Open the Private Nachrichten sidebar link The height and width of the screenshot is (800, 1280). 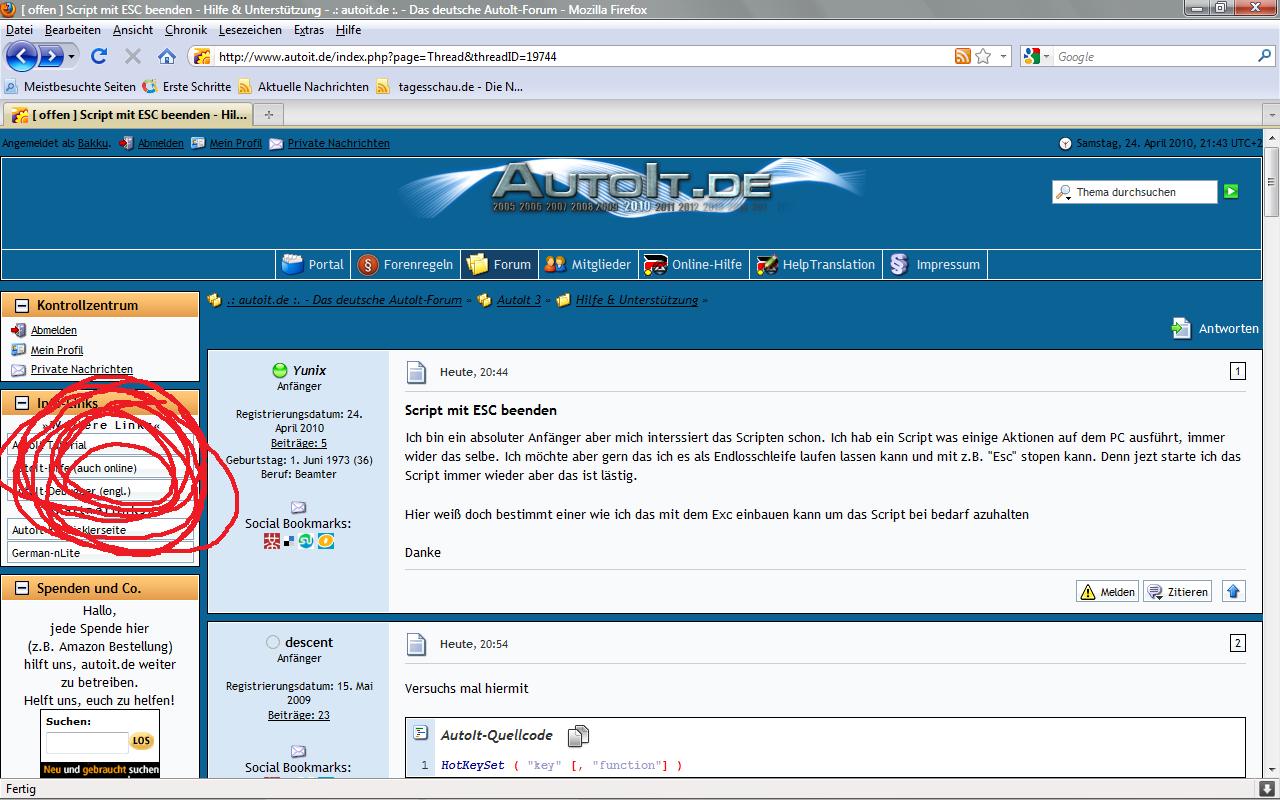point(81,369)
